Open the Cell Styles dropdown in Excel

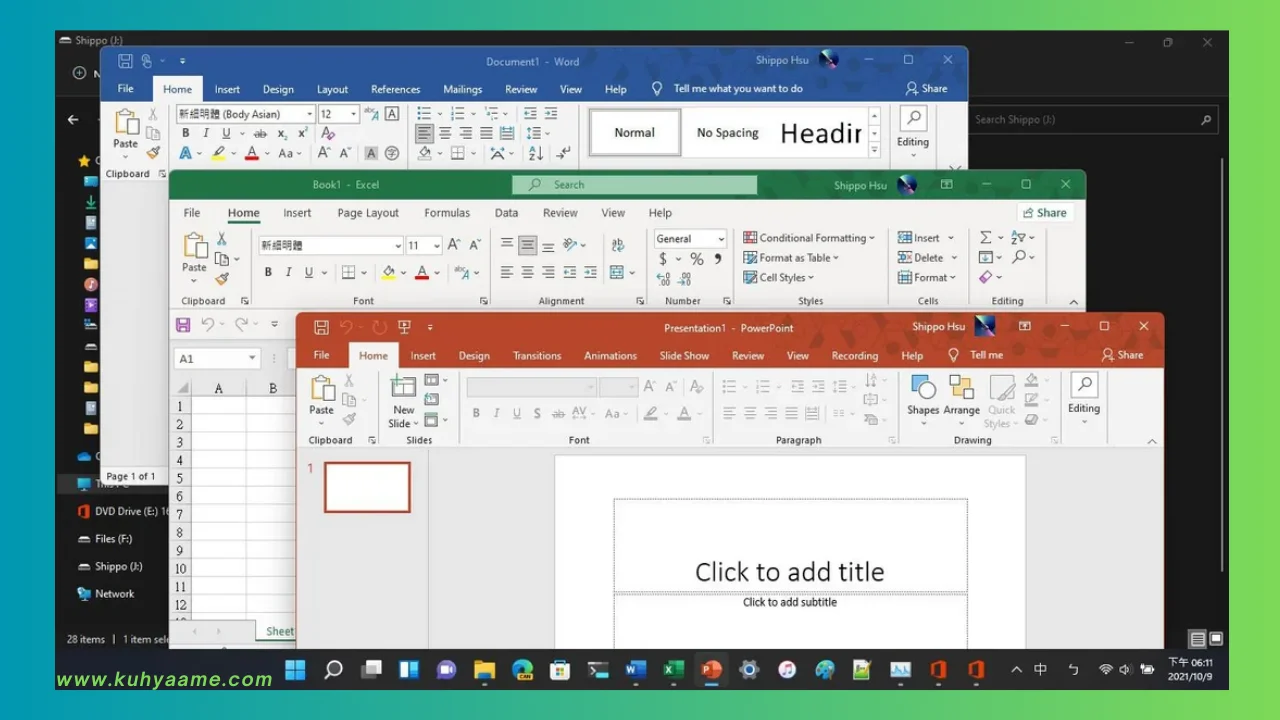(778, 278)
